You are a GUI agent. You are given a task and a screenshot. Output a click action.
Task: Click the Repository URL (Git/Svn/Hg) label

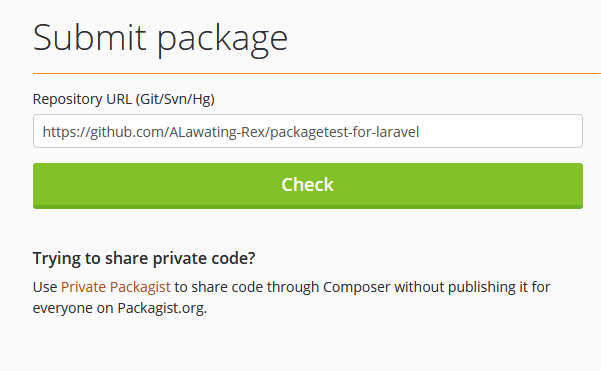[x=123, y=99]
